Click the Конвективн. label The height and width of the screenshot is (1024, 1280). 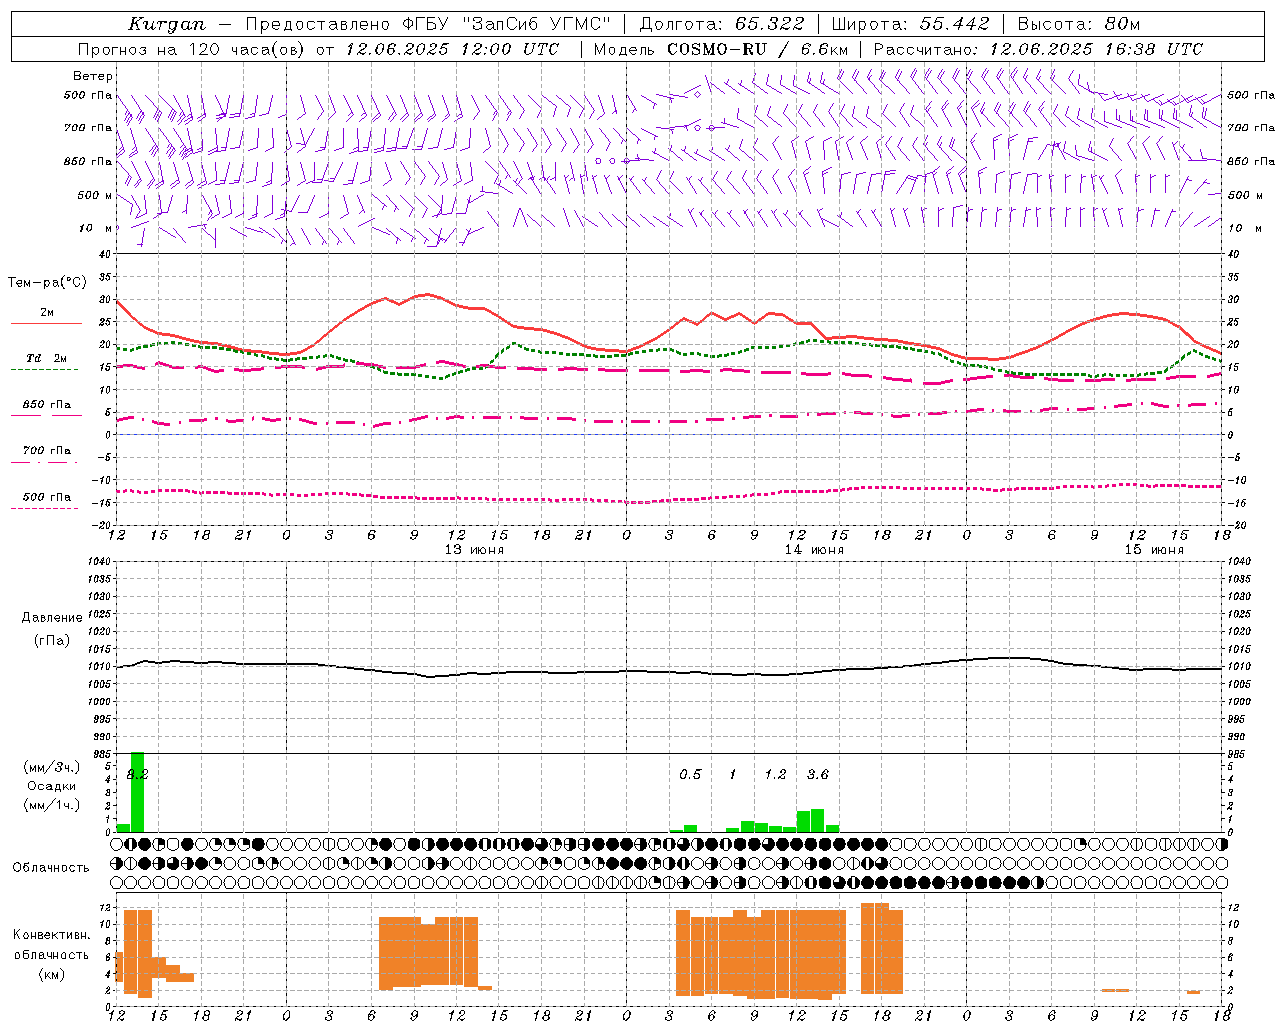coord(51,935)
